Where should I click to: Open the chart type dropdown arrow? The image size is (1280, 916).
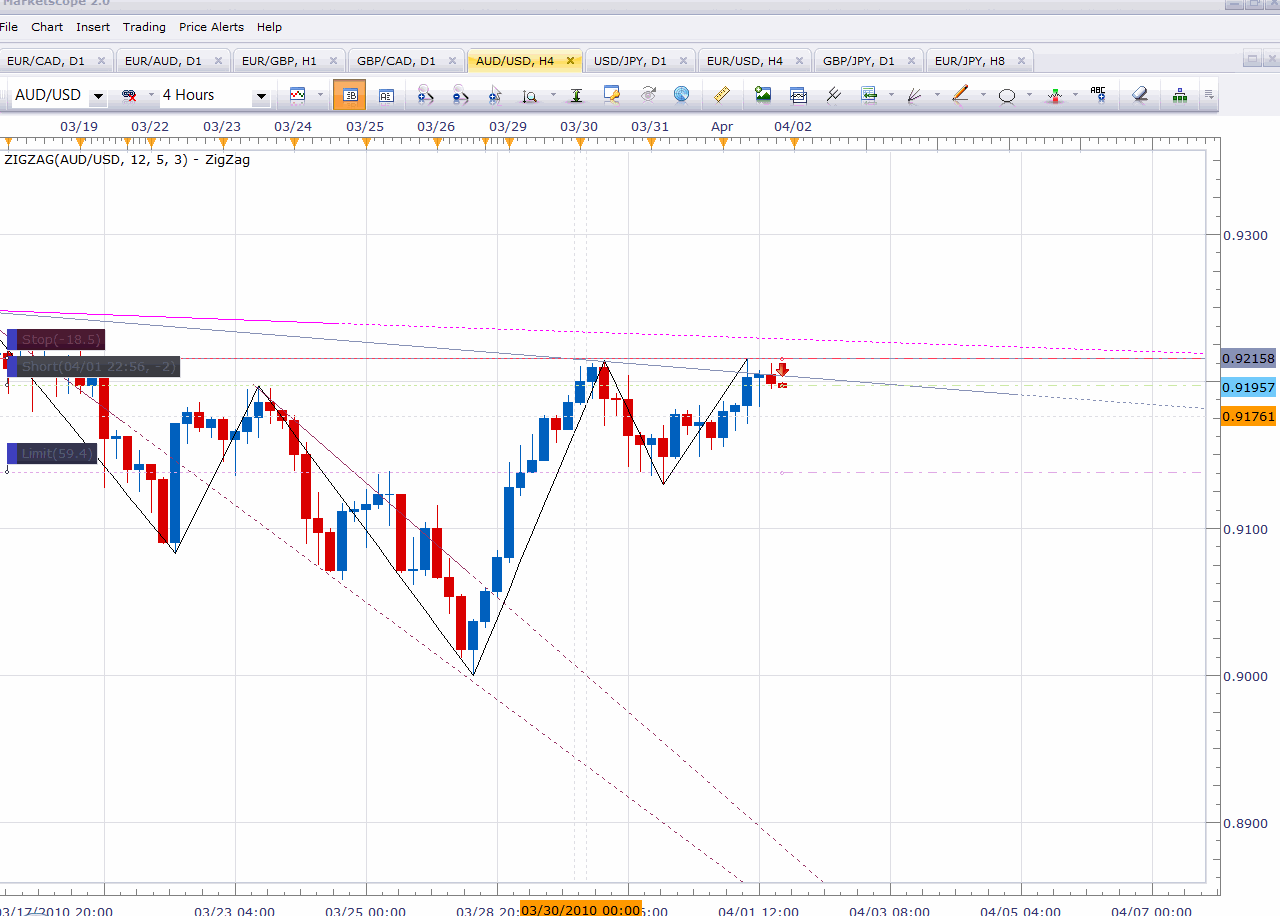320,95
